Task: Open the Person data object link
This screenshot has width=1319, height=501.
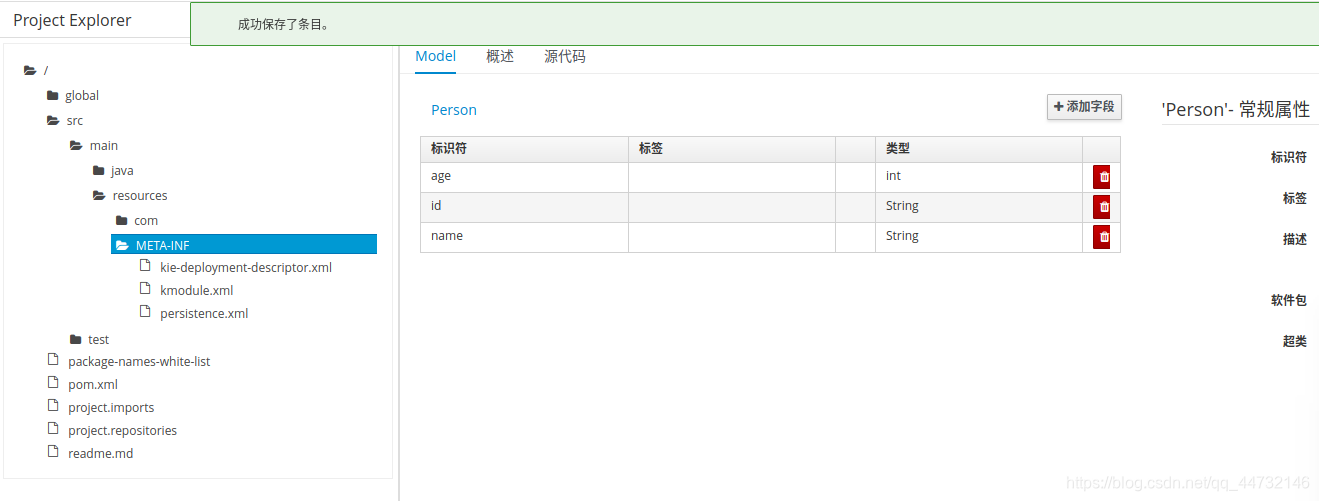Action: pos(454,110)
